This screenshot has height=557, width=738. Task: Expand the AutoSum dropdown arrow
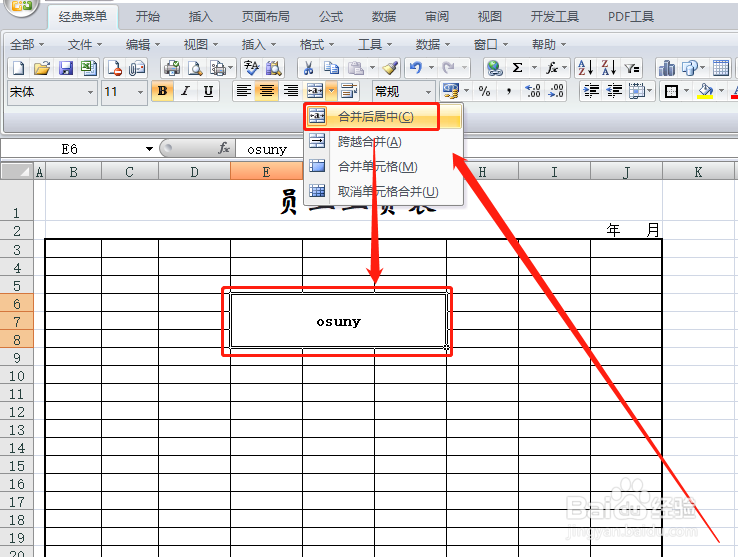coord(534,68)
